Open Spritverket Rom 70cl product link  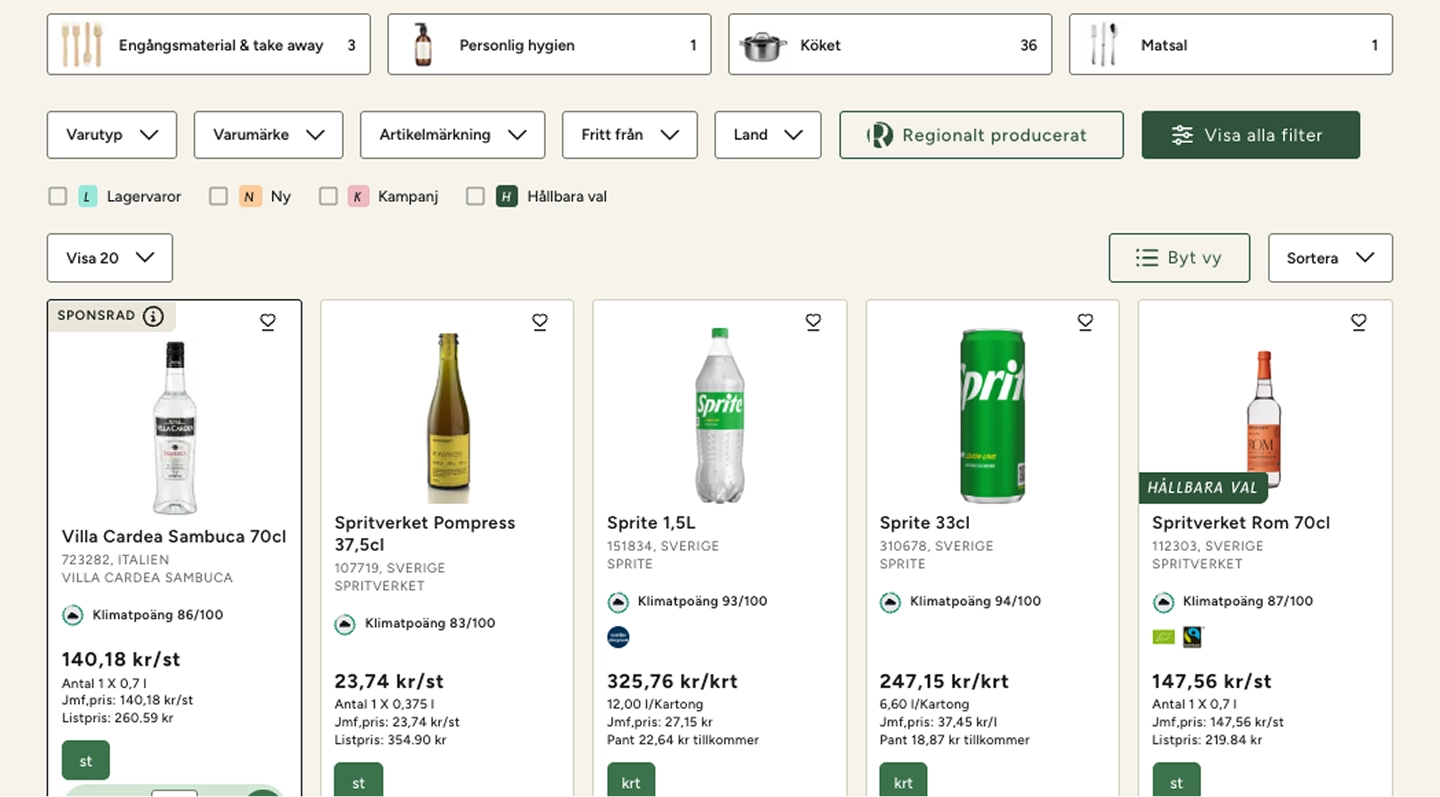[x=1241, y=523]
